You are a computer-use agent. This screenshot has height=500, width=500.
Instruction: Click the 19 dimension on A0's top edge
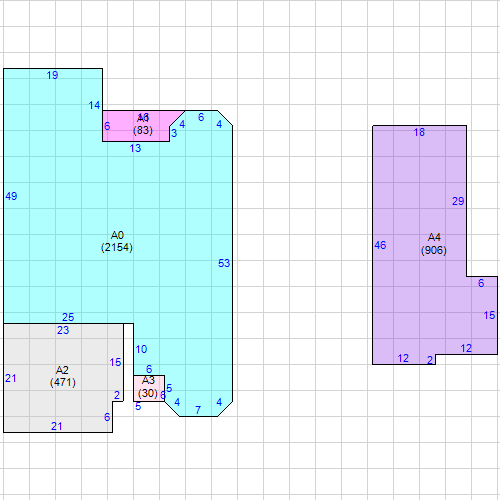pyautogui.click(x=52, y=75)
